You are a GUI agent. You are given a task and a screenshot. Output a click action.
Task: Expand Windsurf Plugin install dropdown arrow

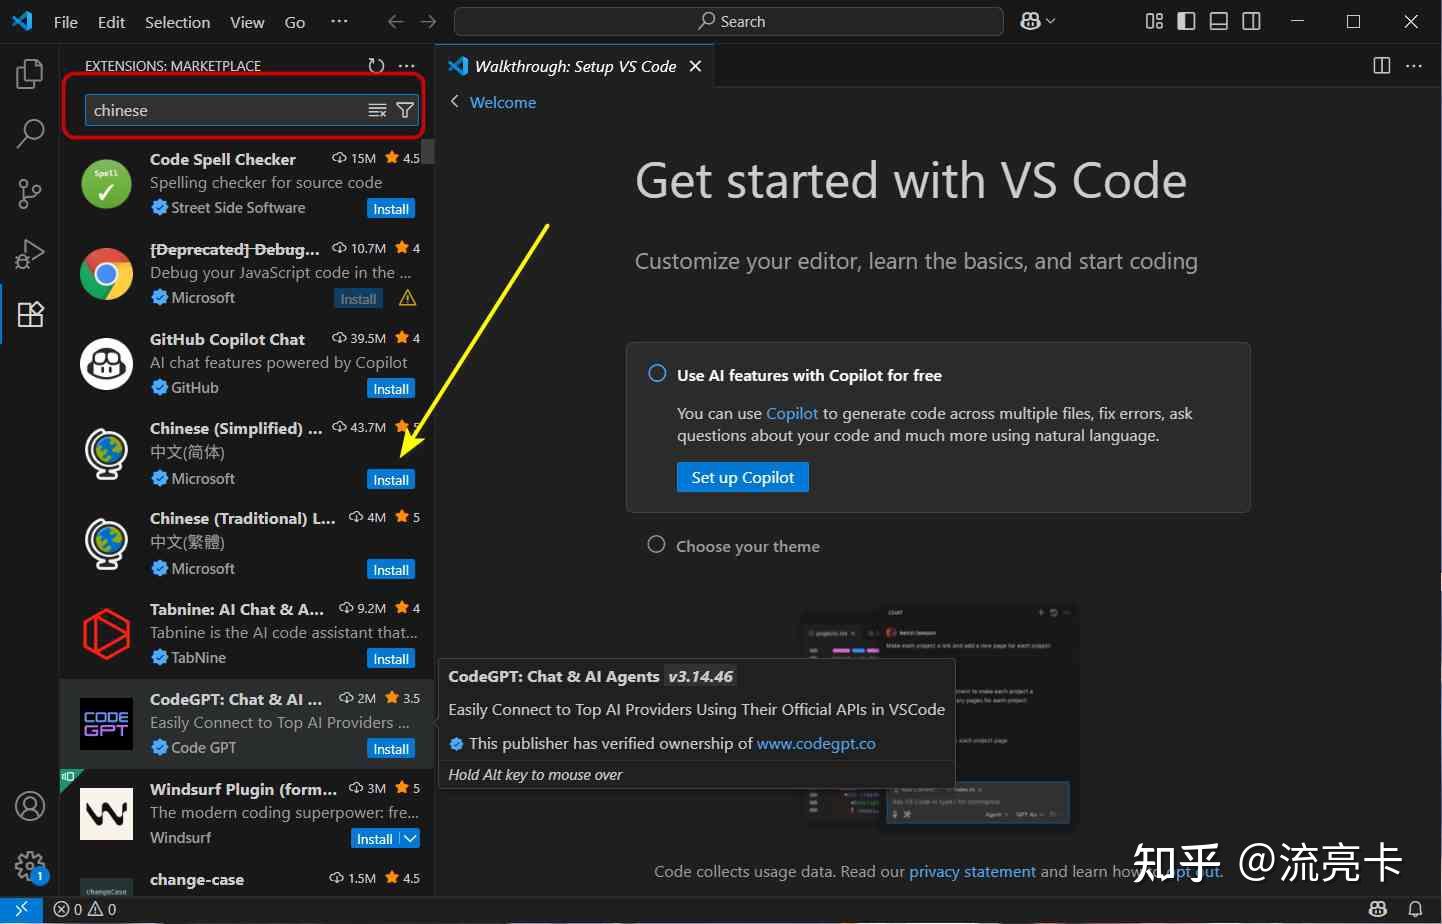(410, 838)
